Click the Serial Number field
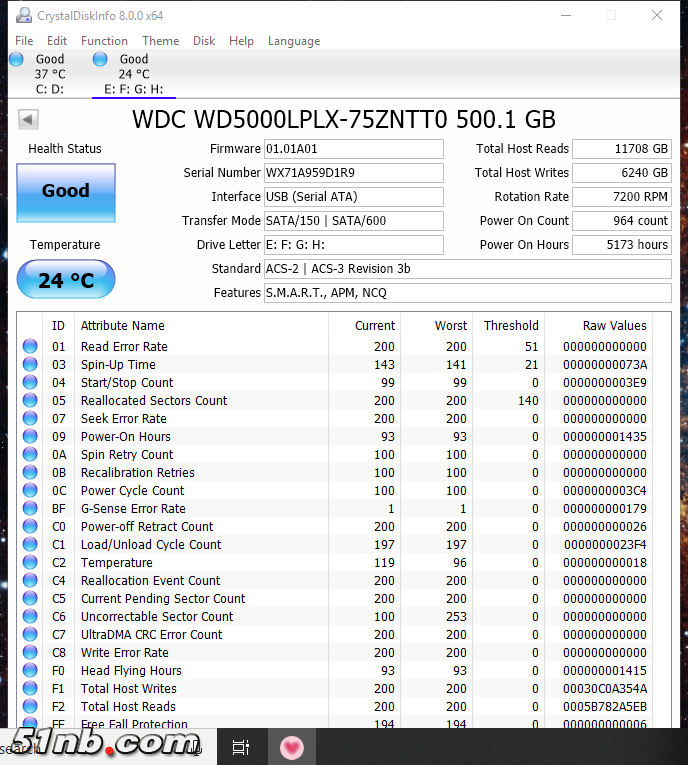The image size is (688, 765). point(352,173)
